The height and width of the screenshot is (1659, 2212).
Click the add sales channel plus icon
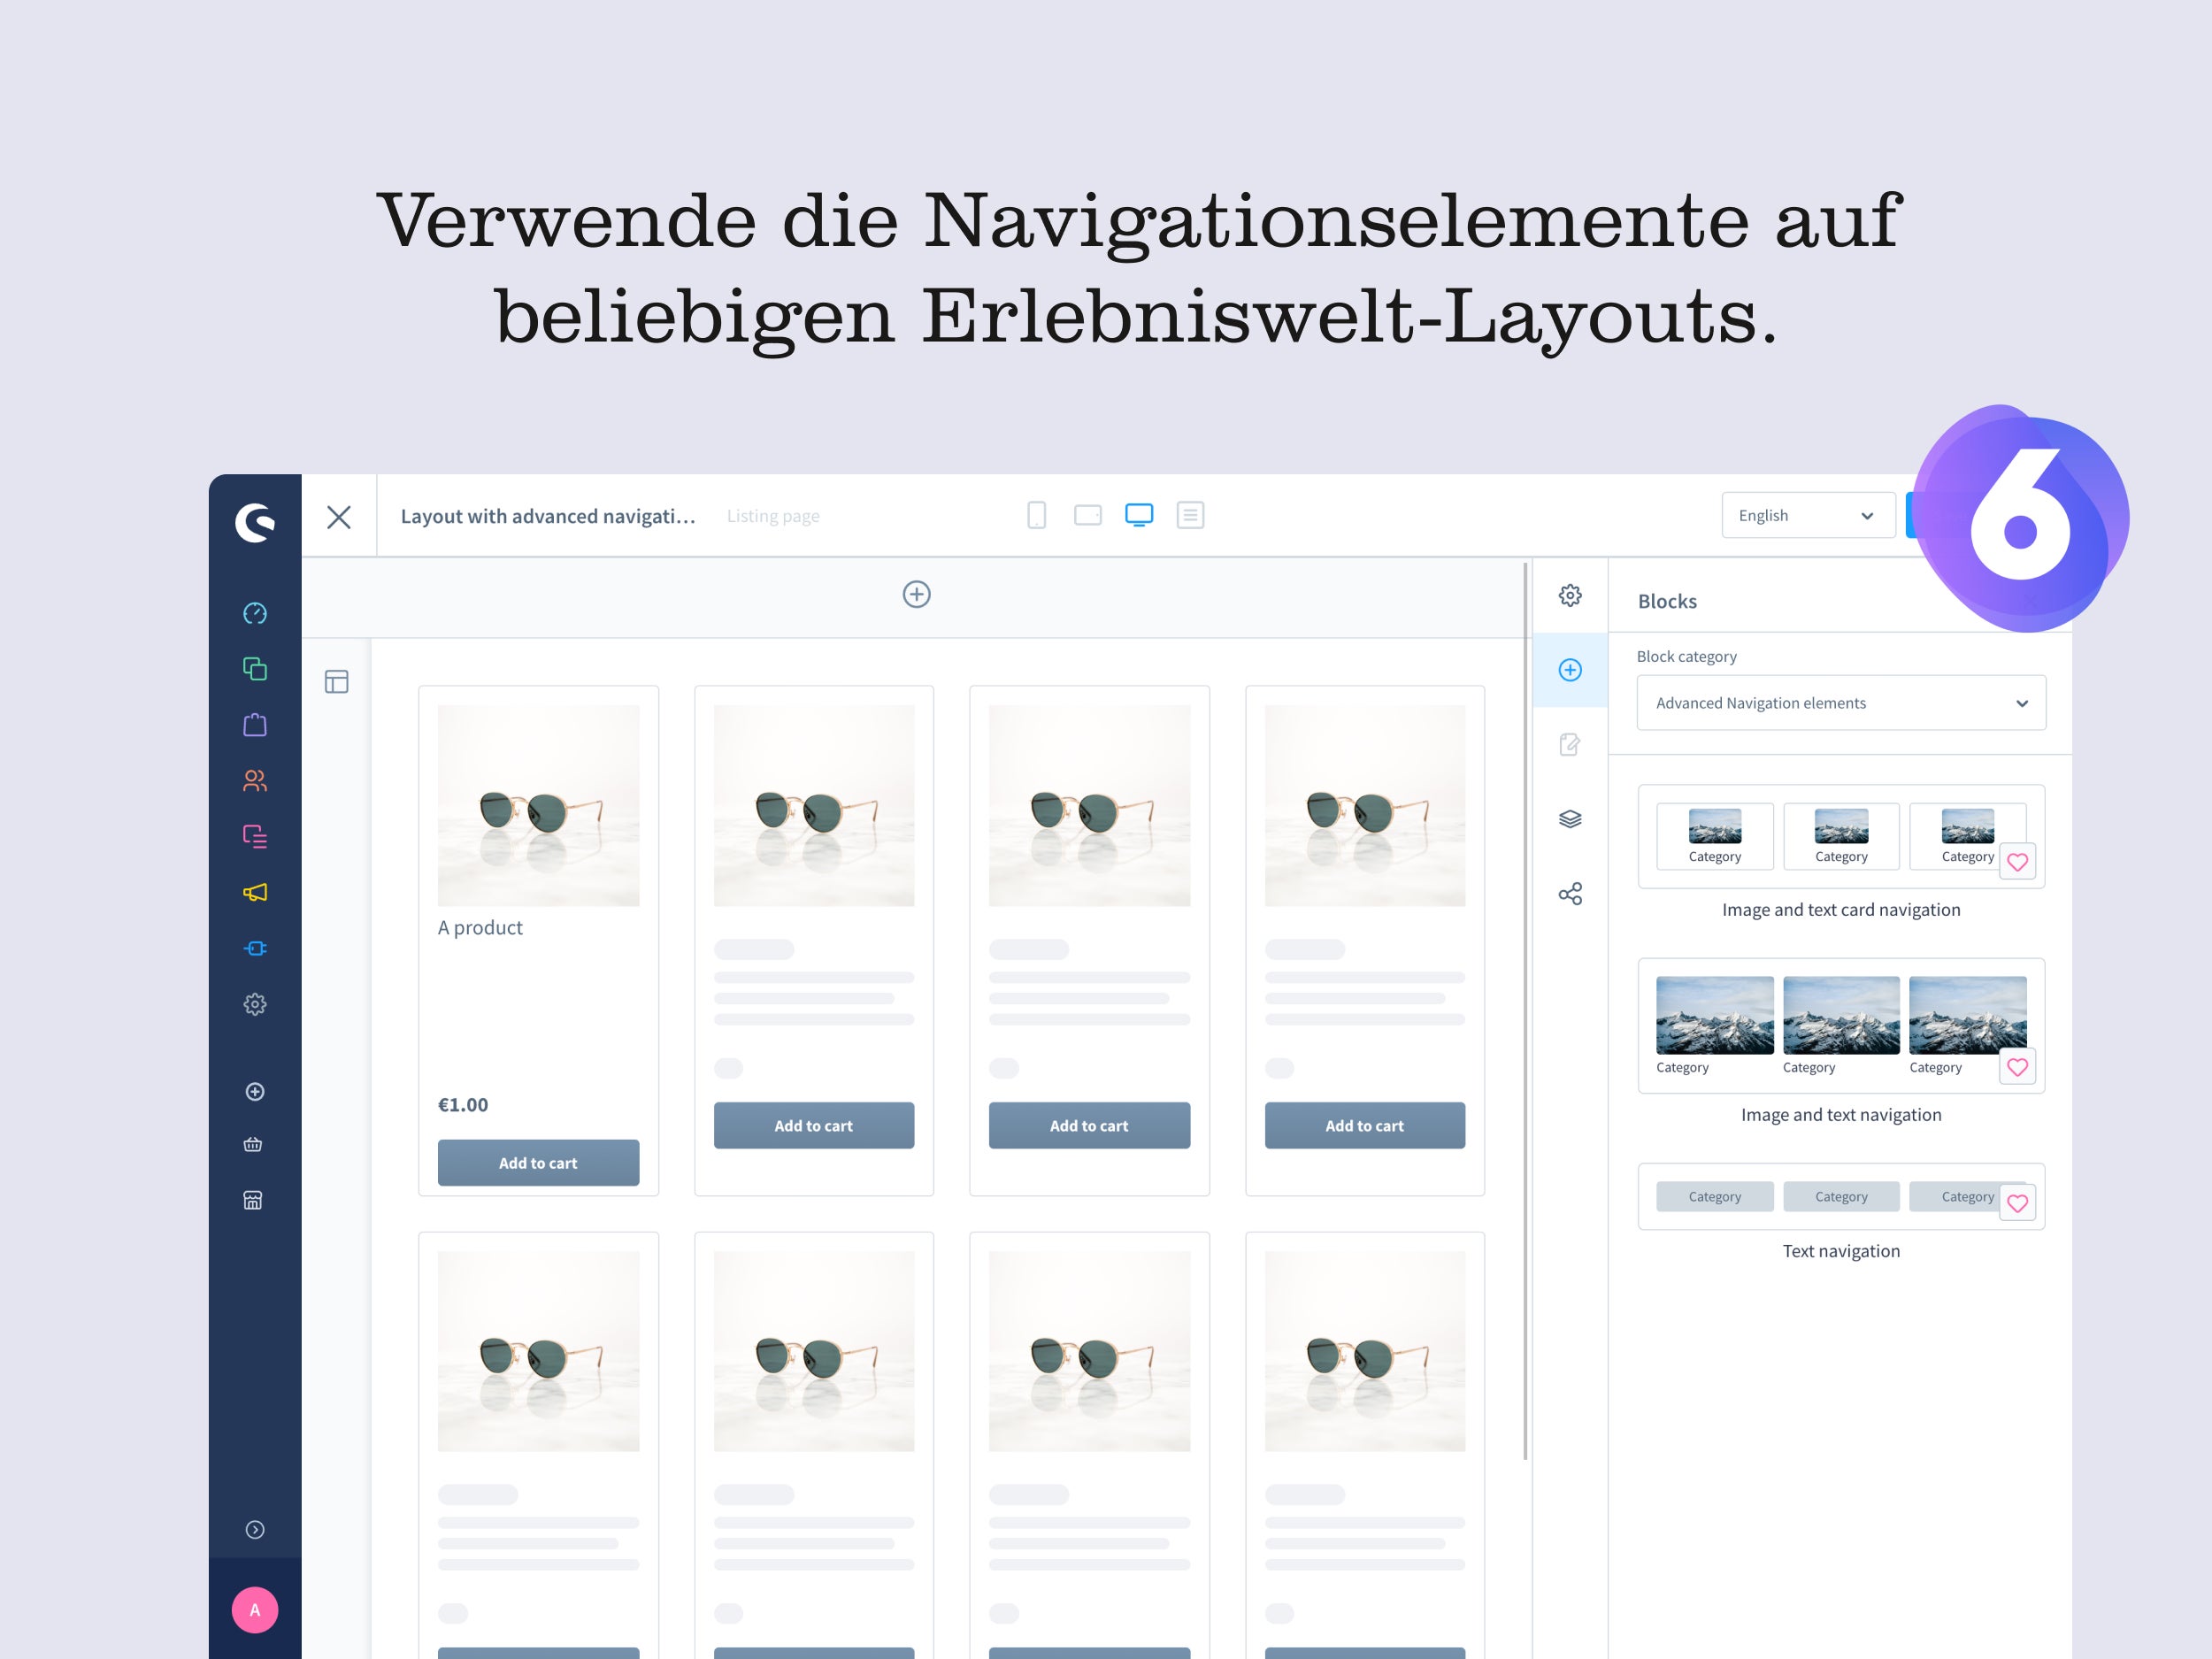coord(255,1092)
